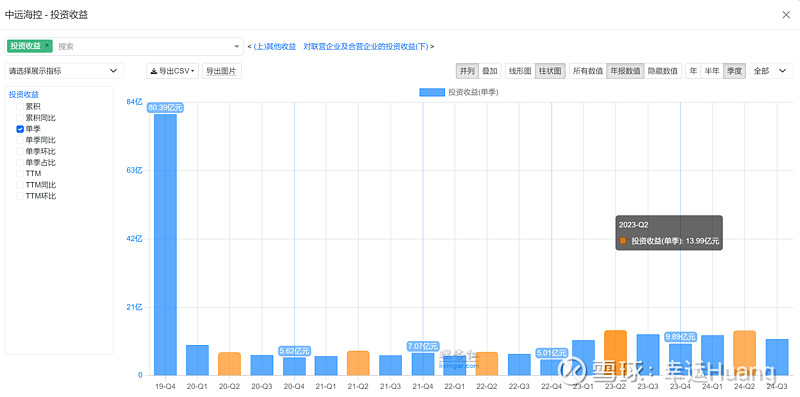800x397 pixels.
Task: Enable the TTM checkbox
Action: pos(20,173)
